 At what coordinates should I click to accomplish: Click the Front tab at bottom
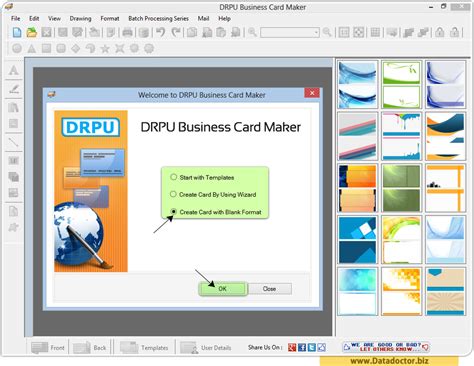(48, 348)
